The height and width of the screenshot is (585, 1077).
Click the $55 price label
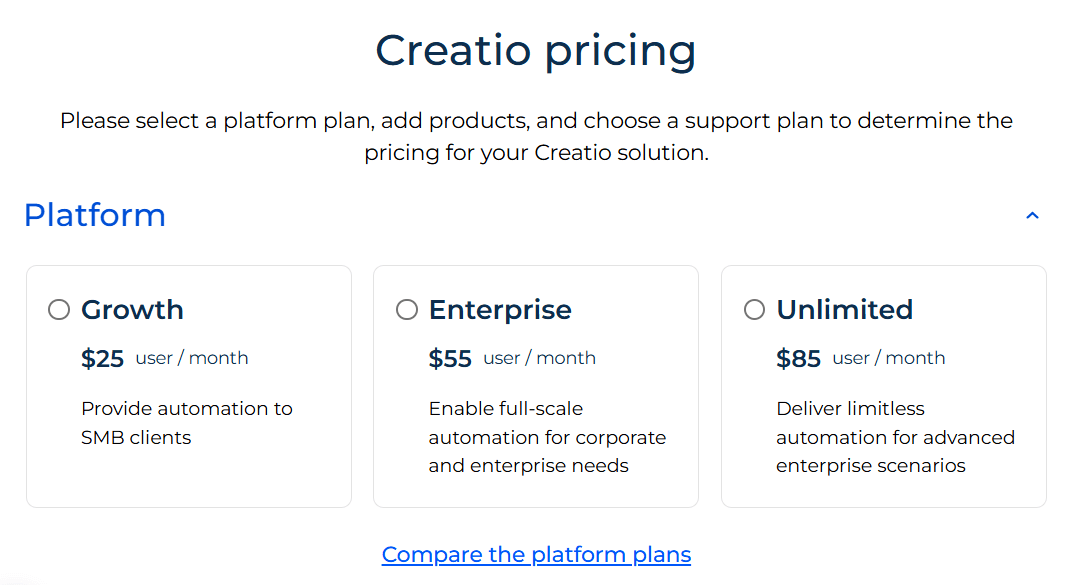coord(450,358)
